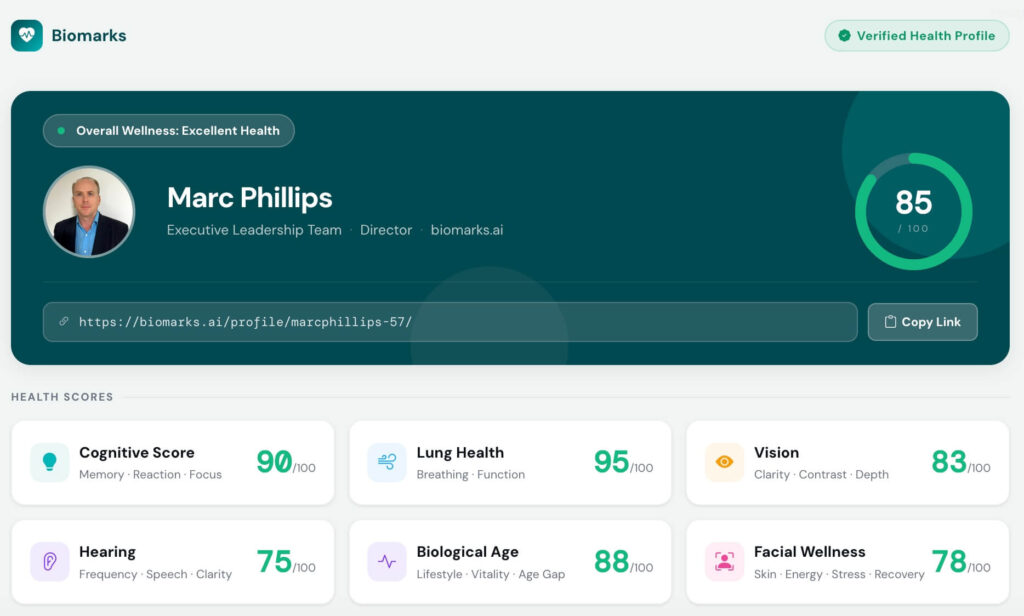Click the 90/100 cognitive score value
This screenshot has height=616, width=1024.
coord(286,462)
